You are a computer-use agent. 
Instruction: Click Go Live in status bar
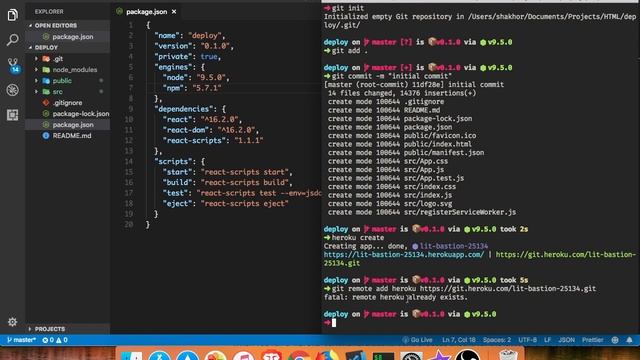click(x=417, y=340)
